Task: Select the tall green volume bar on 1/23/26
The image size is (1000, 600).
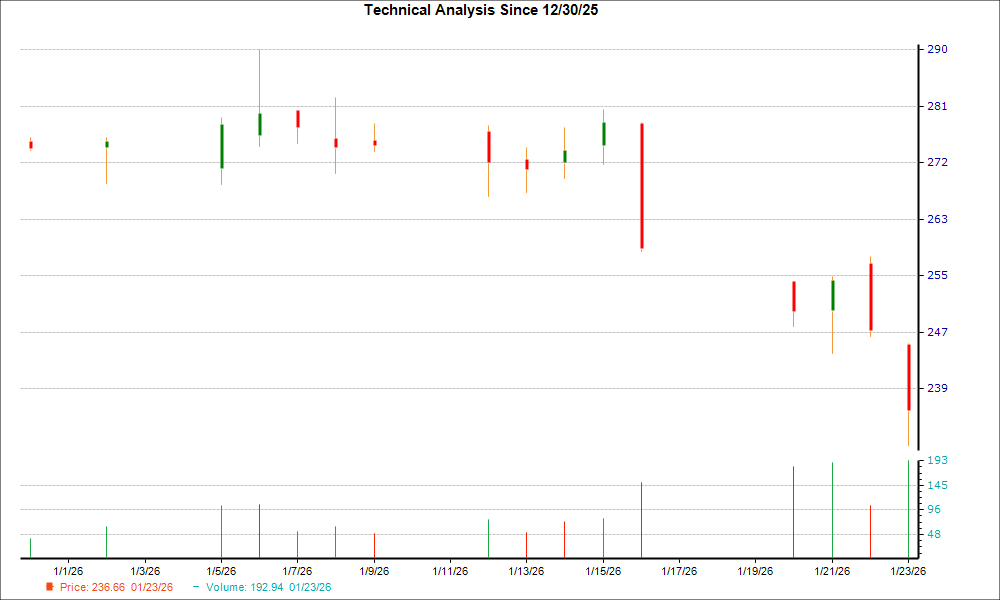Action: tap(908, 505)
